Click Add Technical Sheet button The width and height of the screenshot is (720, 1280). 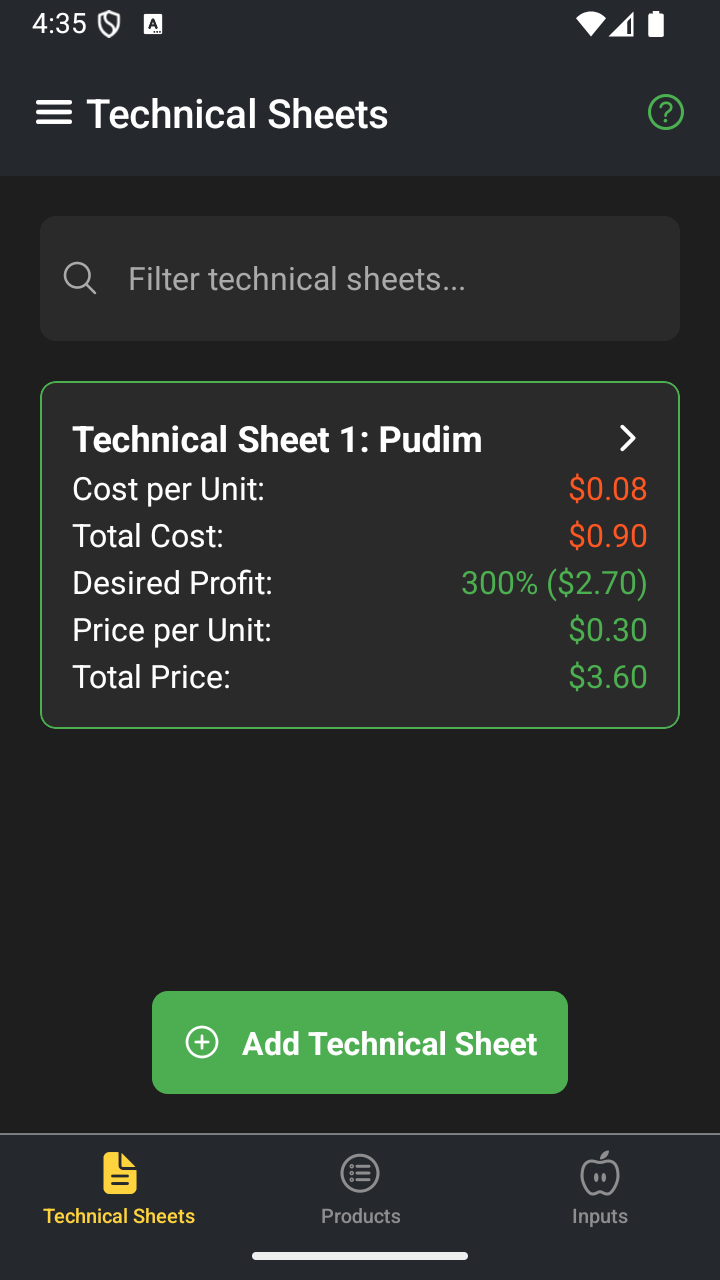point(360,1042)
